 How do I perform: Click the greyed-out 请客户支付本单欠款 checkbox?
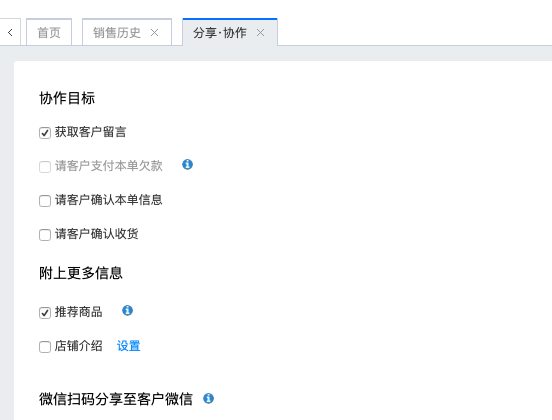(45, 167)
